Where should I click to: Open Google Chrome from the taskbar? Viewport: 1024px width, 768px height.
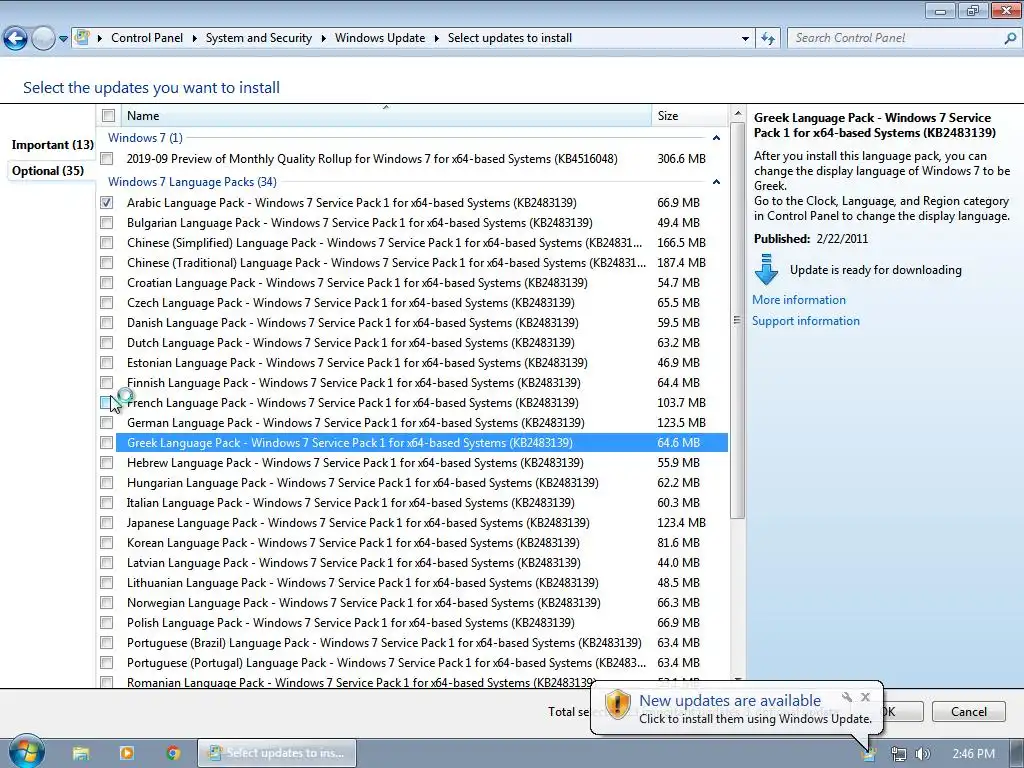pyautogui.click(x=173, y=753)
